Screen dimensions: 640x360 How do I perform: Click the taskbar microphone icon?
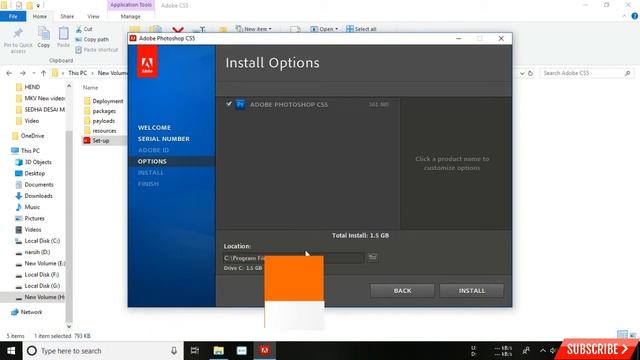tap(174, 351)
